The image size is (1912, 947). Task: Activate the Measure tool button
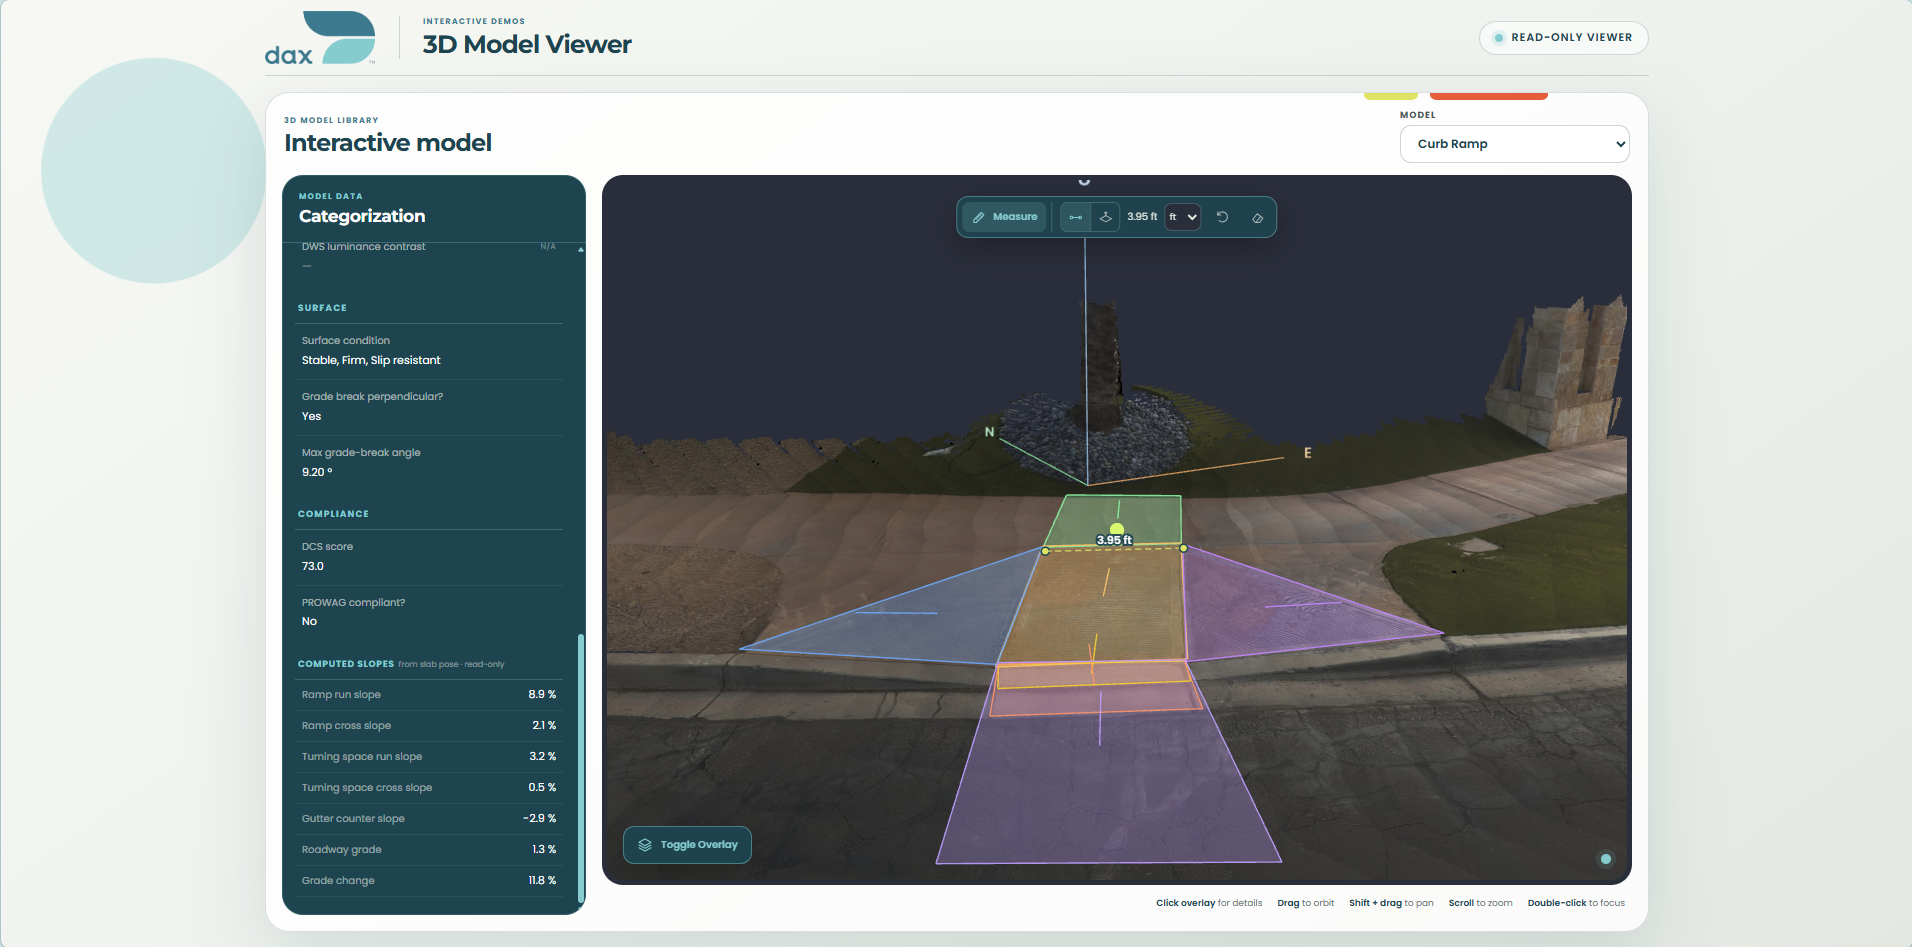tap(1004, 217)
